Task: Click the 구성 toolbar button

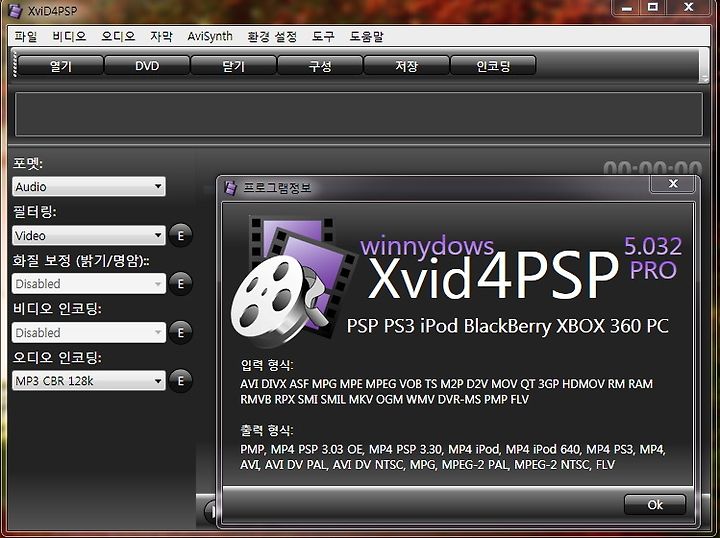Action: [x=320, y=66]
